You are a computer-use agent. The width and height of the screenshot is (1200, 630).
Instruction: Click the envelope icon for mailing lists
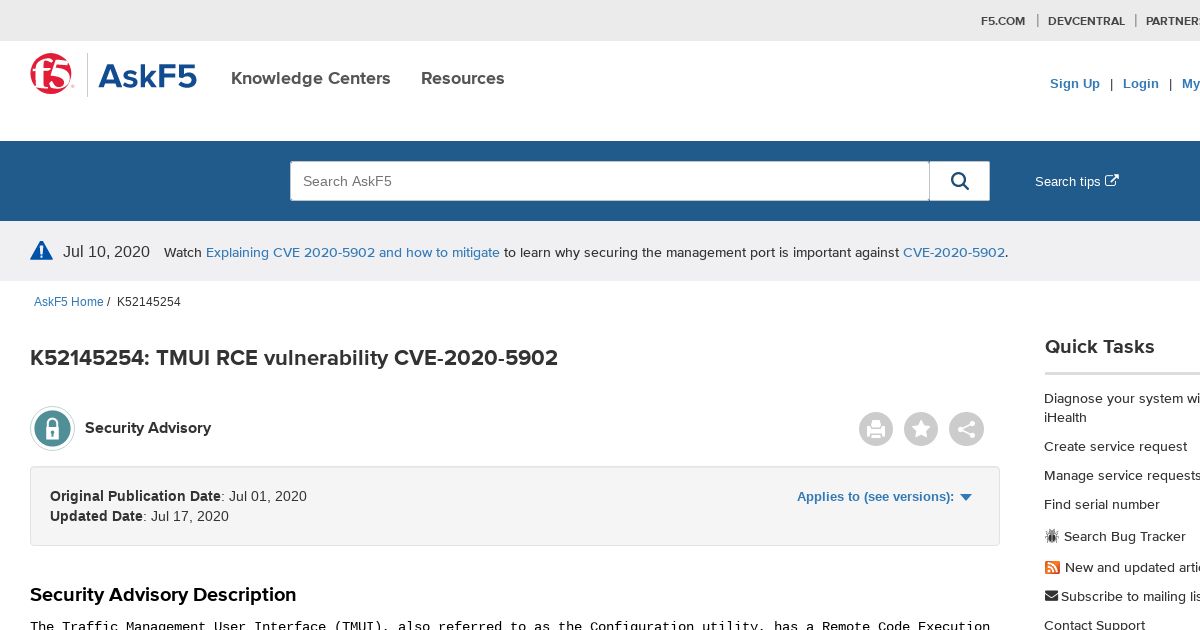[x=1051, y=596]
